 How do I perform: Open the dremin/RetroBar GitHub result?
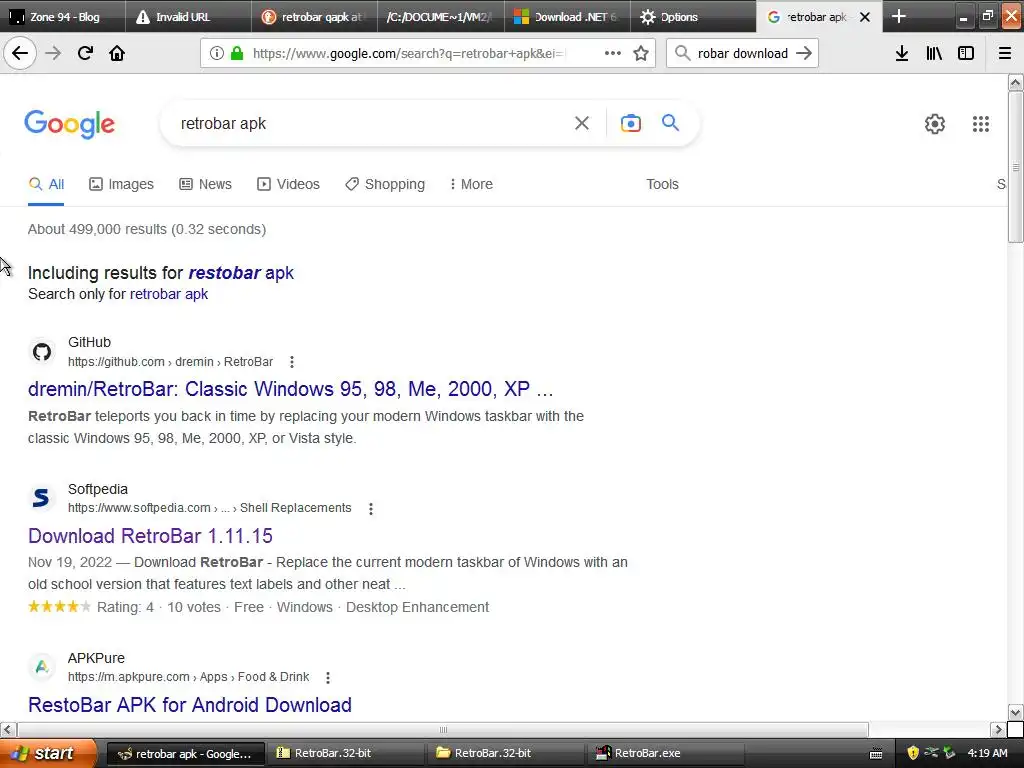click(x=291, y=389)
